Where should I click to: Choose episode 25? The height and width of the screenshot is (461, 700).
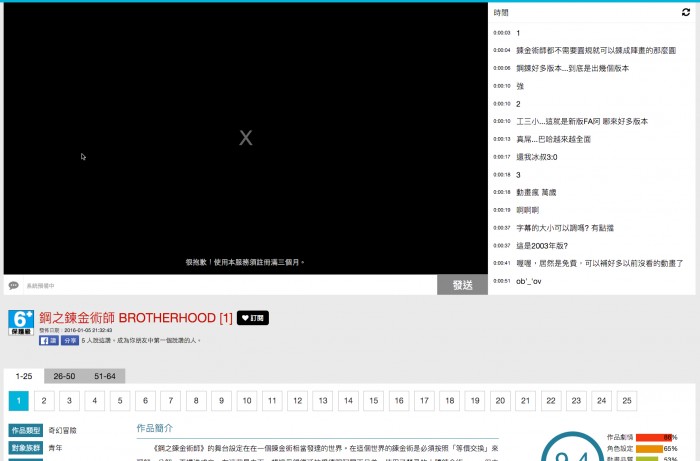click(x=627, y=401)
